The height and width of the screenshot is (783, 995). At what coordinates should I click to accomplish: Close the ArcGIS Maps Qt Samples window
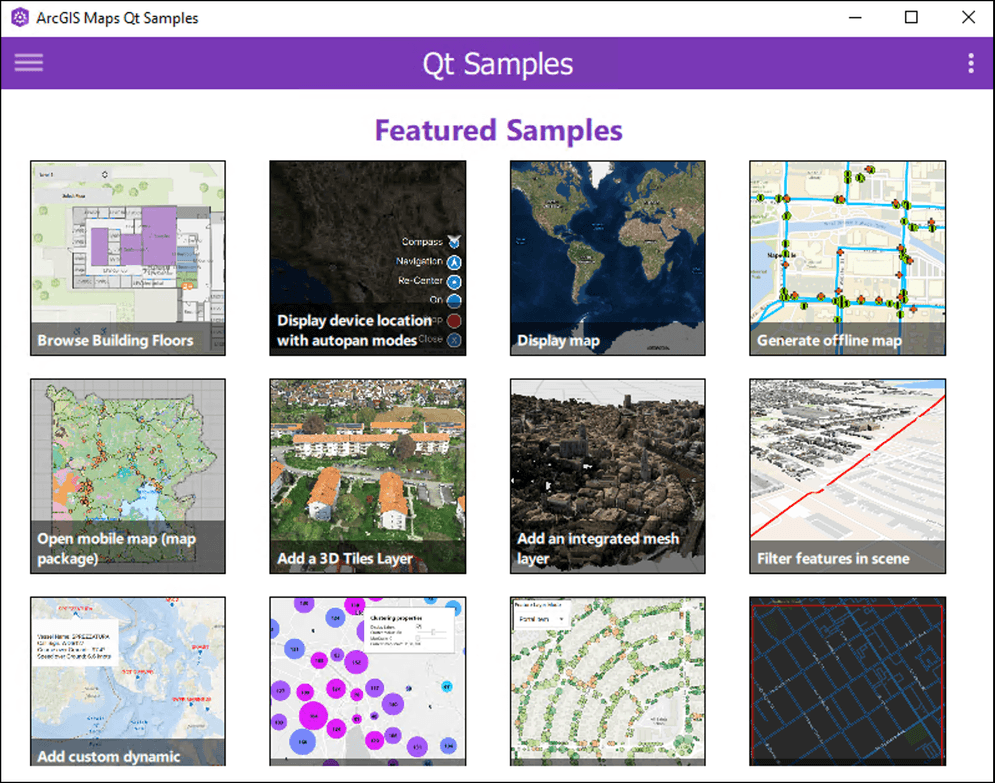[968, 17]
